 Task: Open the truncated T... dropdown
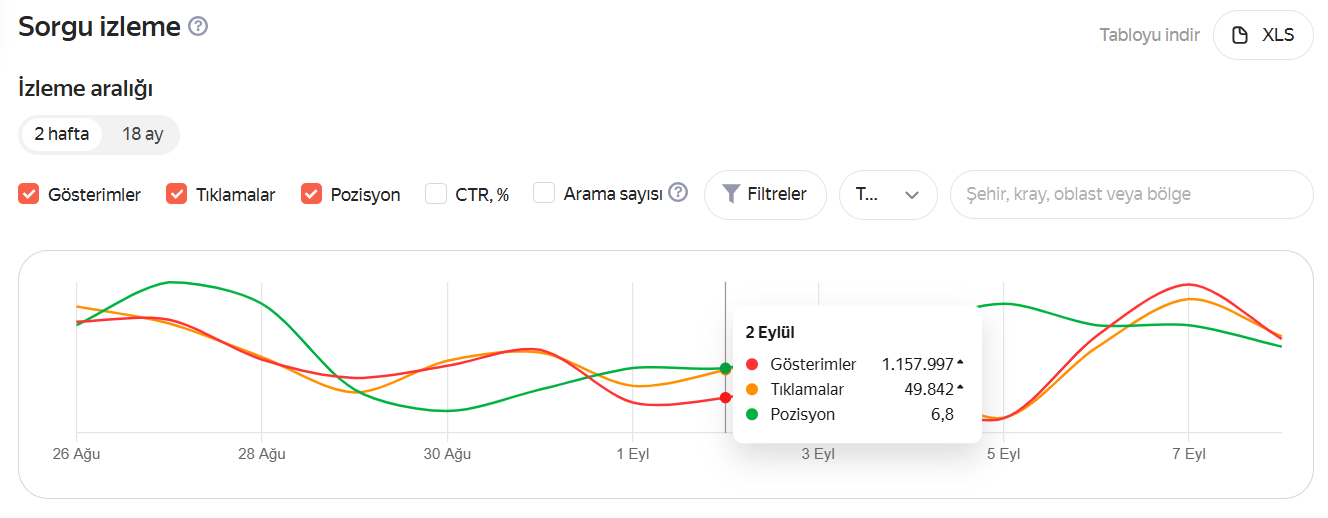pyautogui.click(x=887, y=195)
